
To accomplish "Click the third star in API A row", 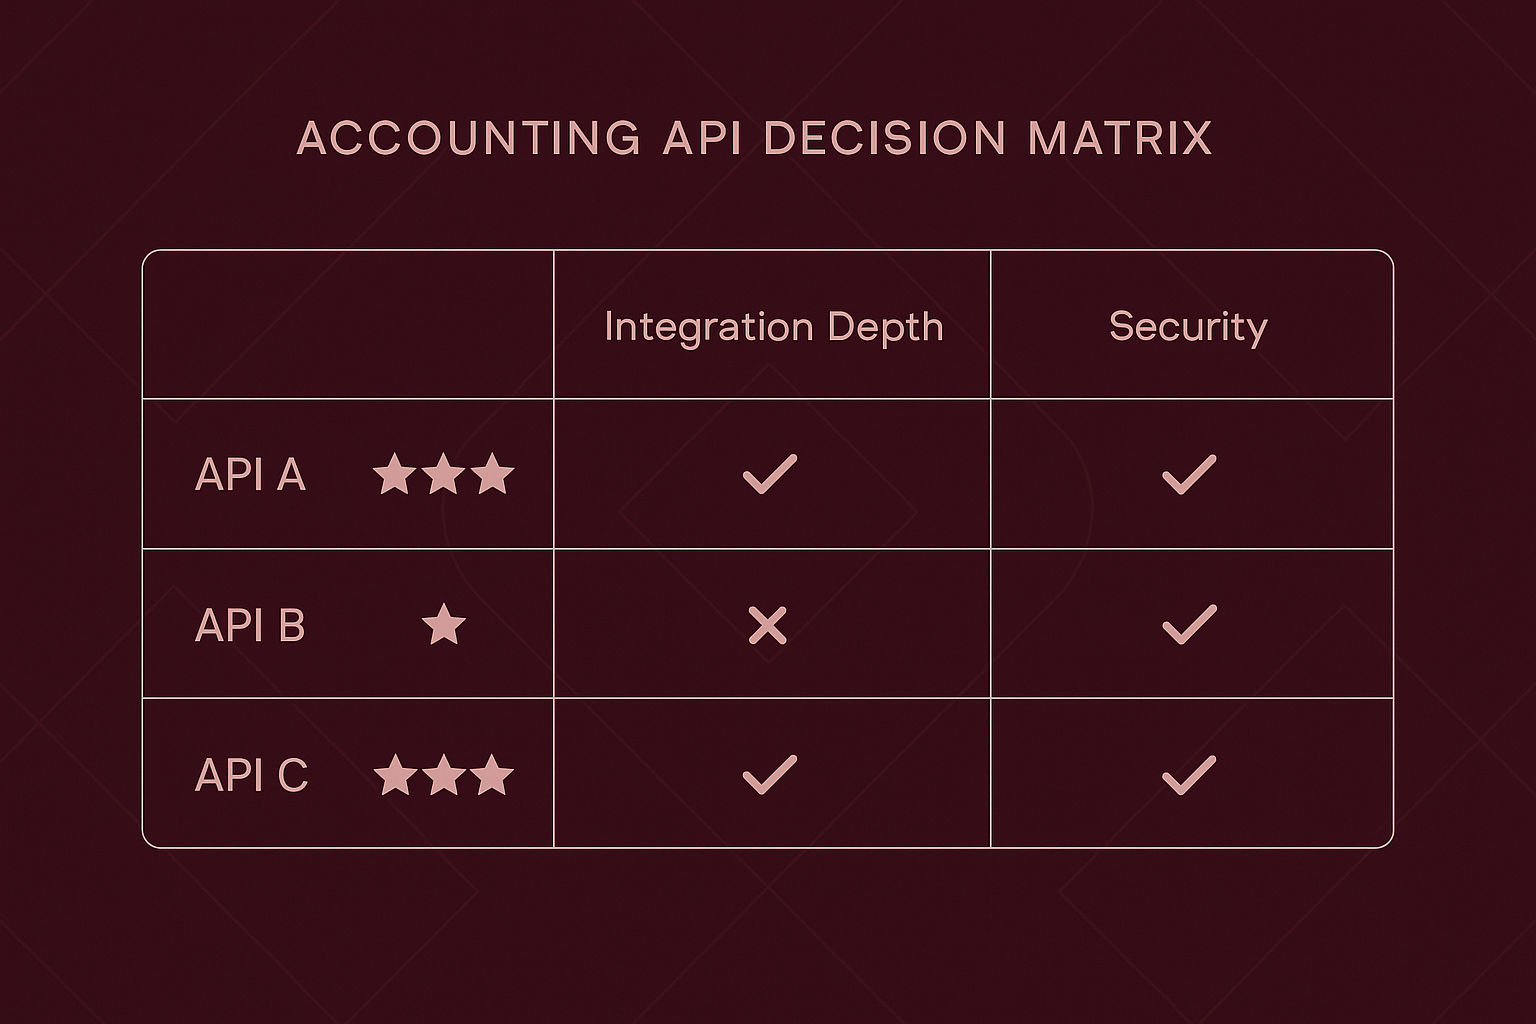I will (492, 474).
